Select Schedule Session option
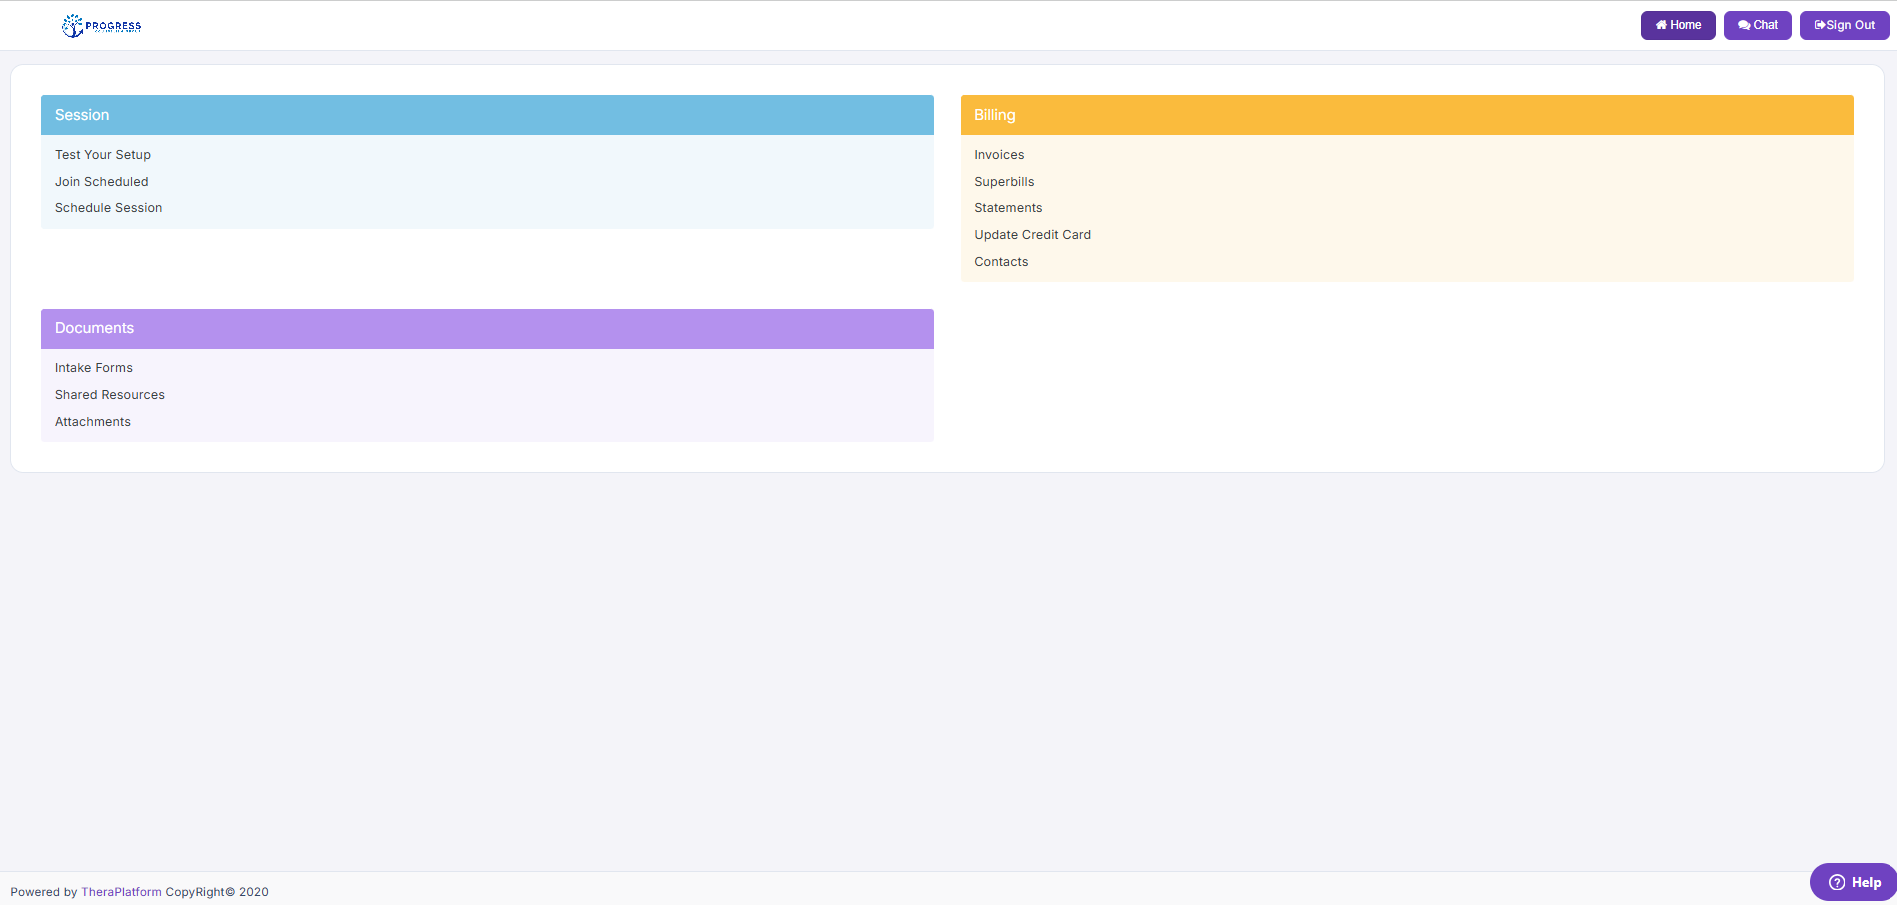 [x=108, y=208]
